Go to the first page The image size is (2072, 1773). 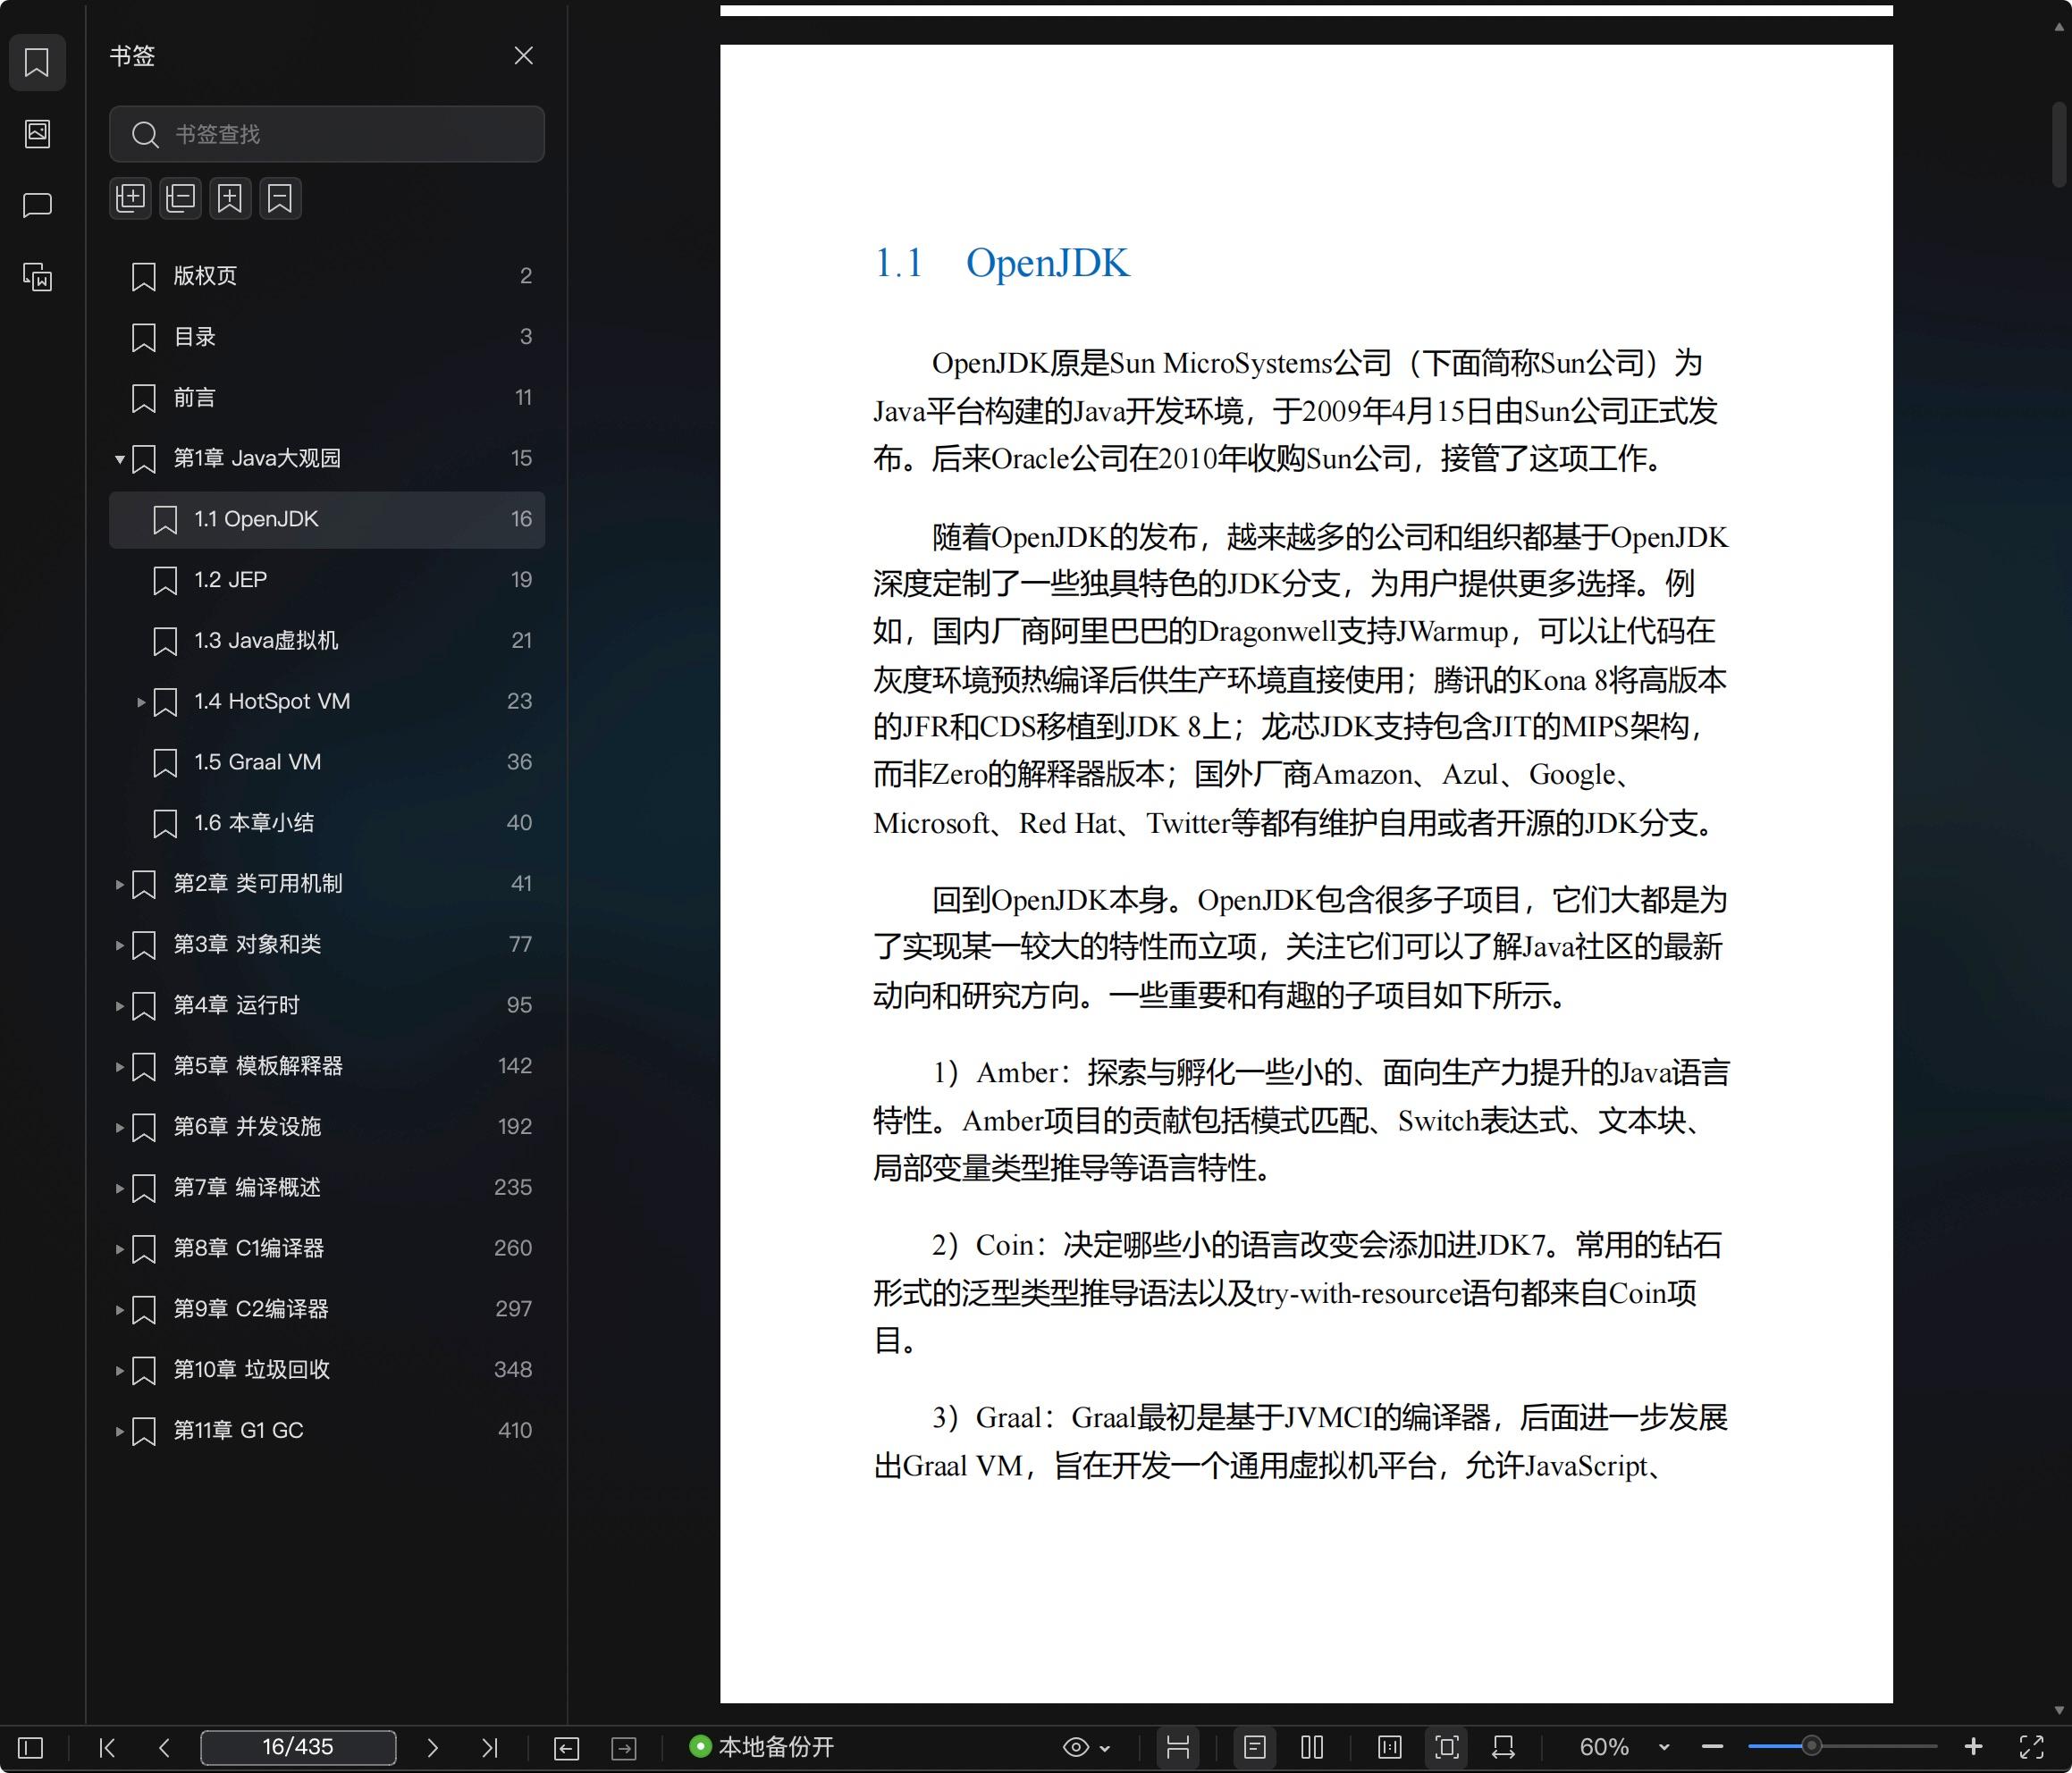pos(108,1747)
